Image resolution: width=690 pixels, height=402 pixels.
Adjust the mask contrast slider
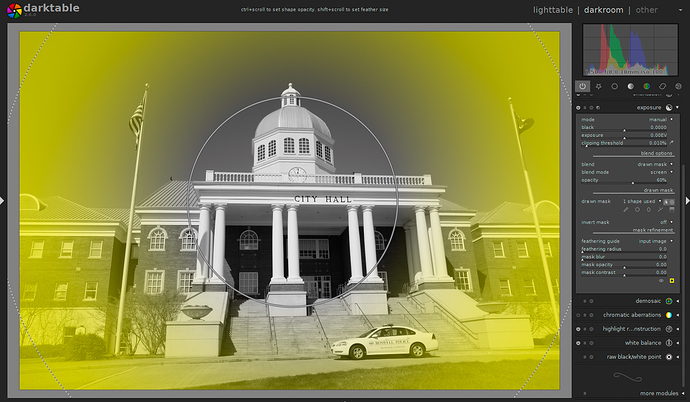pos(624,273)
